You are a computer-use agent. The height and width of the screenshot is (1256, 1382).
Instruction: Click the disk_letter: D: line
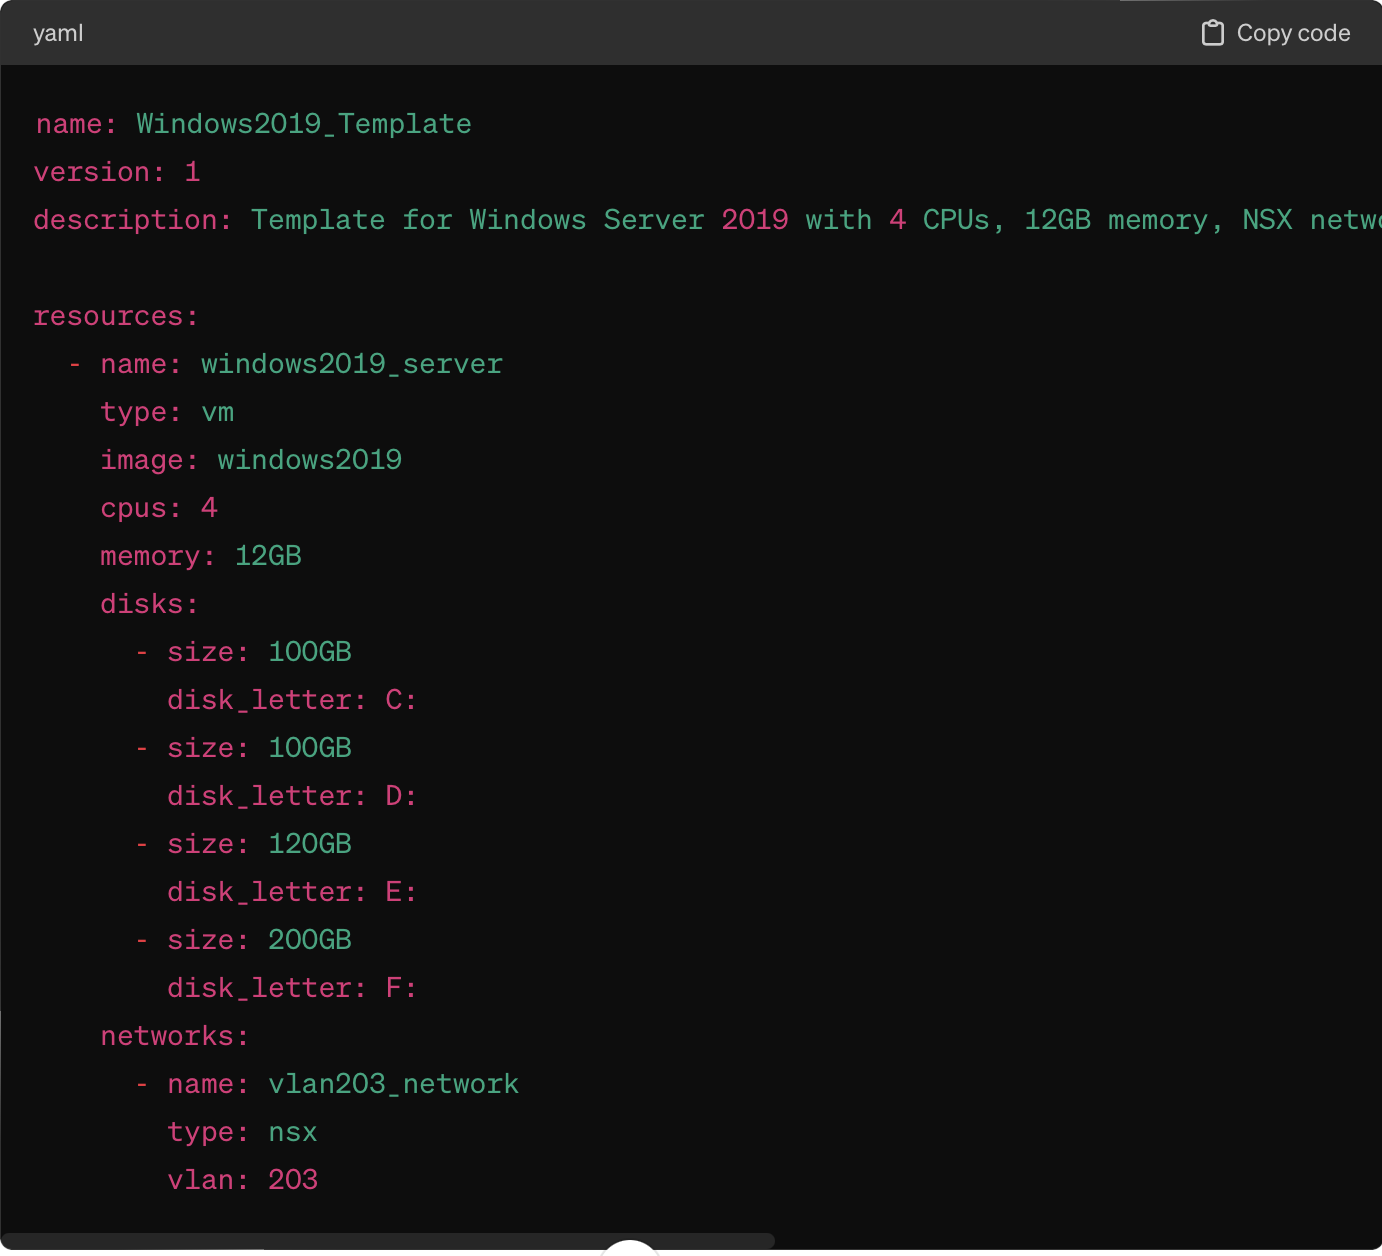[292, 796]
